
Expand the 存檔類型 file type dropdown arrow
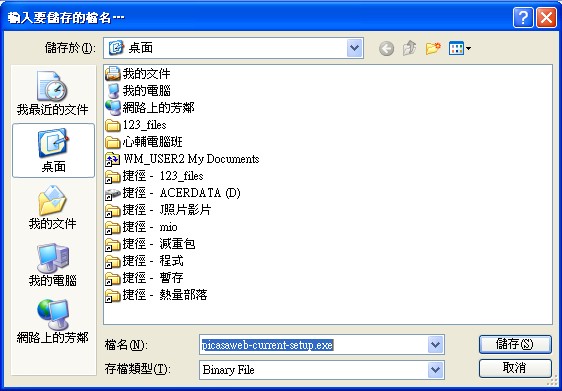[435, 369]
